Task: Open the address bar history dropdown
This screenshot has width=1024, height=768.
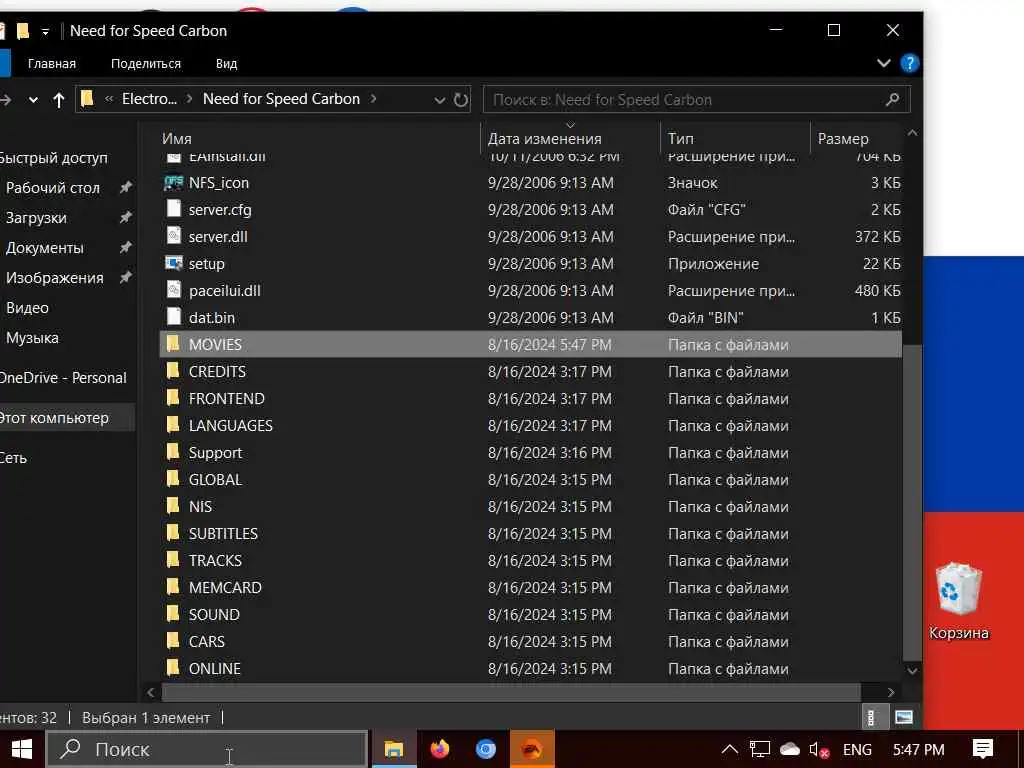Action: pyautogui.click(x=440, y=100)
